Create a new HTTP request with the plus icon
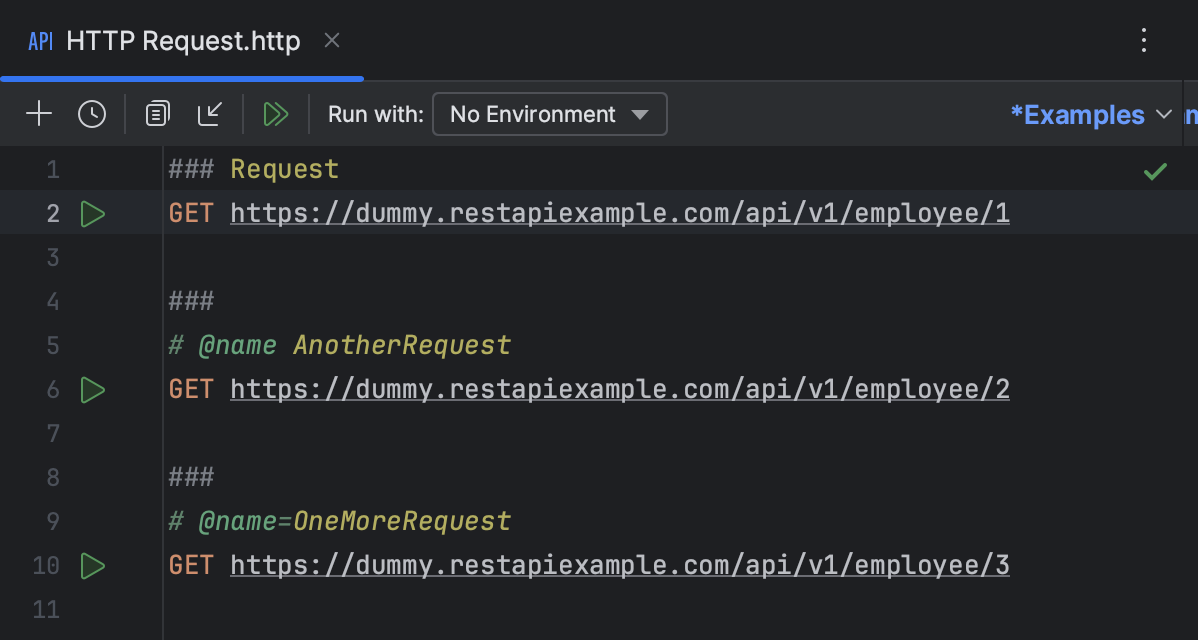Viewport: 1198px width, 640px height. pyautogui.click(x=38, y=113)
